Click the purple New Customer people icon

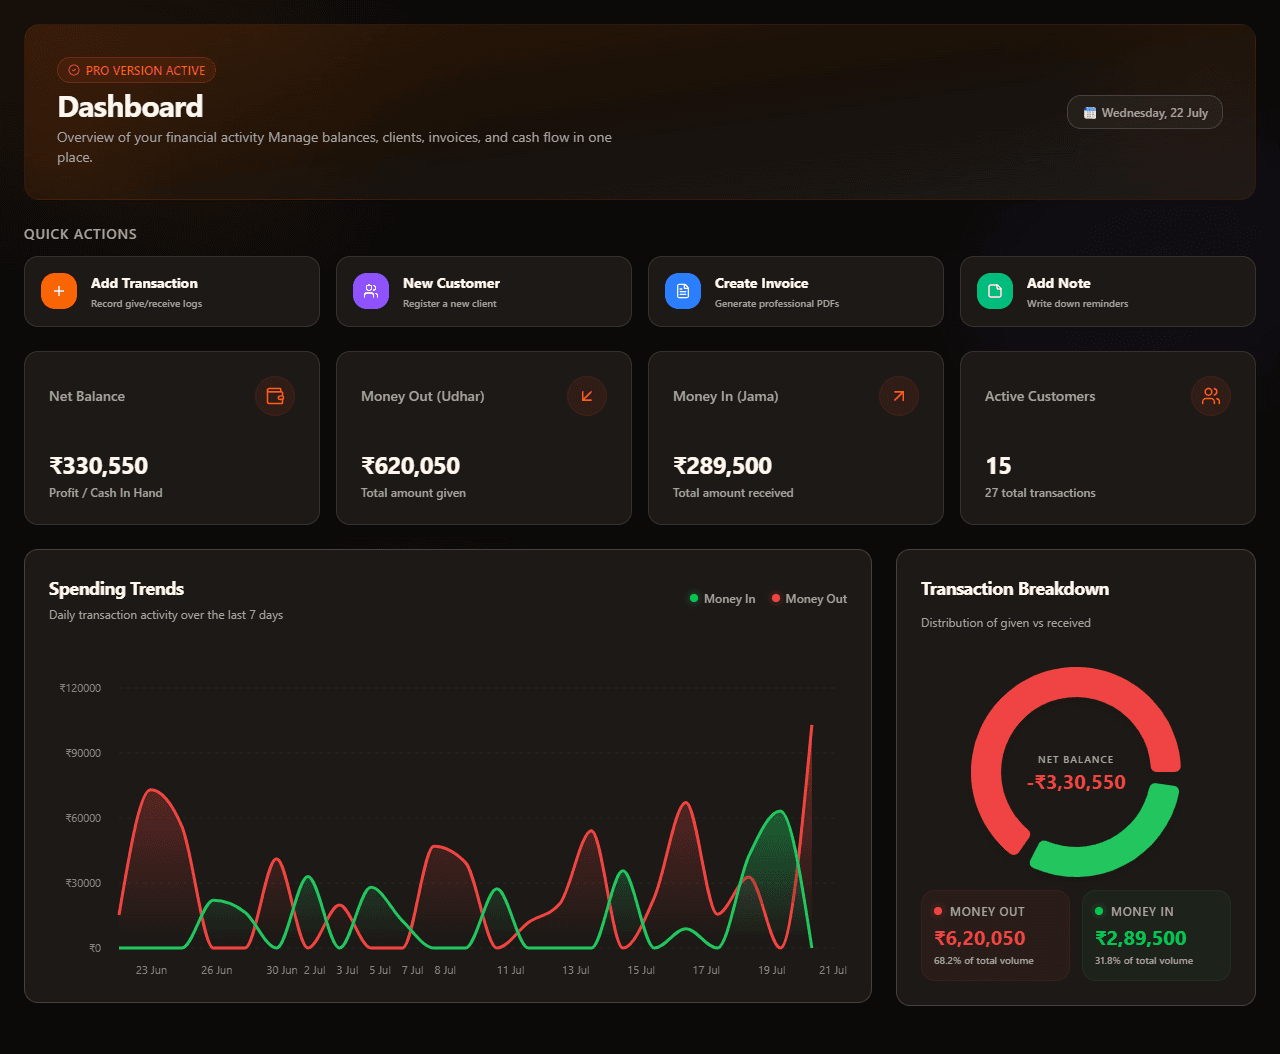tap(371, 291)
